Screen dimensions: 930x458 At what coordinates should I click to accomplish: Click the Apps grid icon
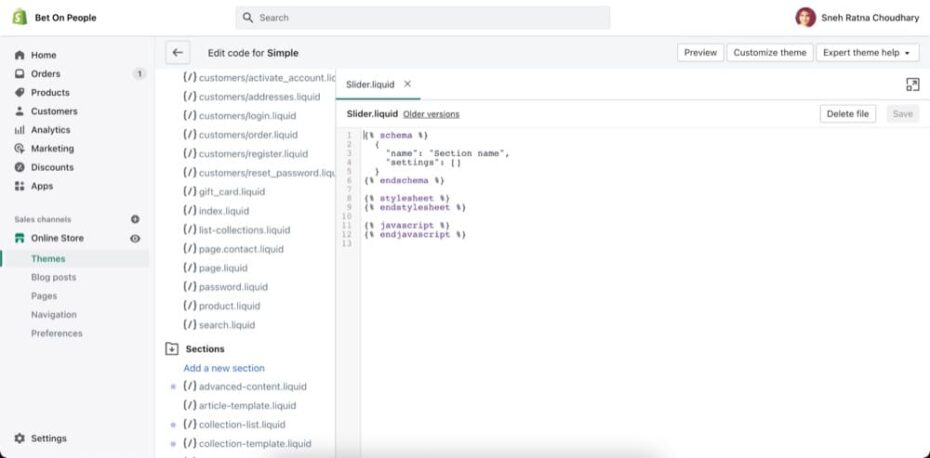[x=19, y=186]
